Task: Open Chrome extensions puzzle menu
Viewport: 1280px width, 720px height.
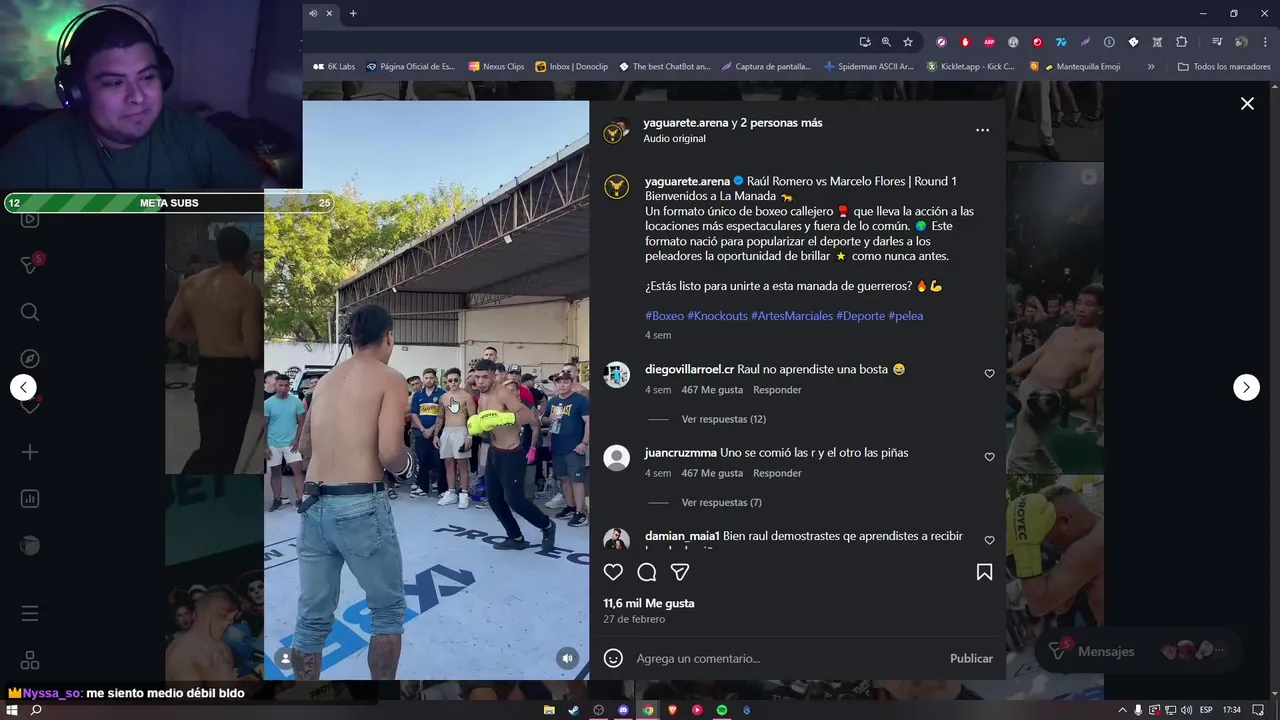Action: point(1181,42)
